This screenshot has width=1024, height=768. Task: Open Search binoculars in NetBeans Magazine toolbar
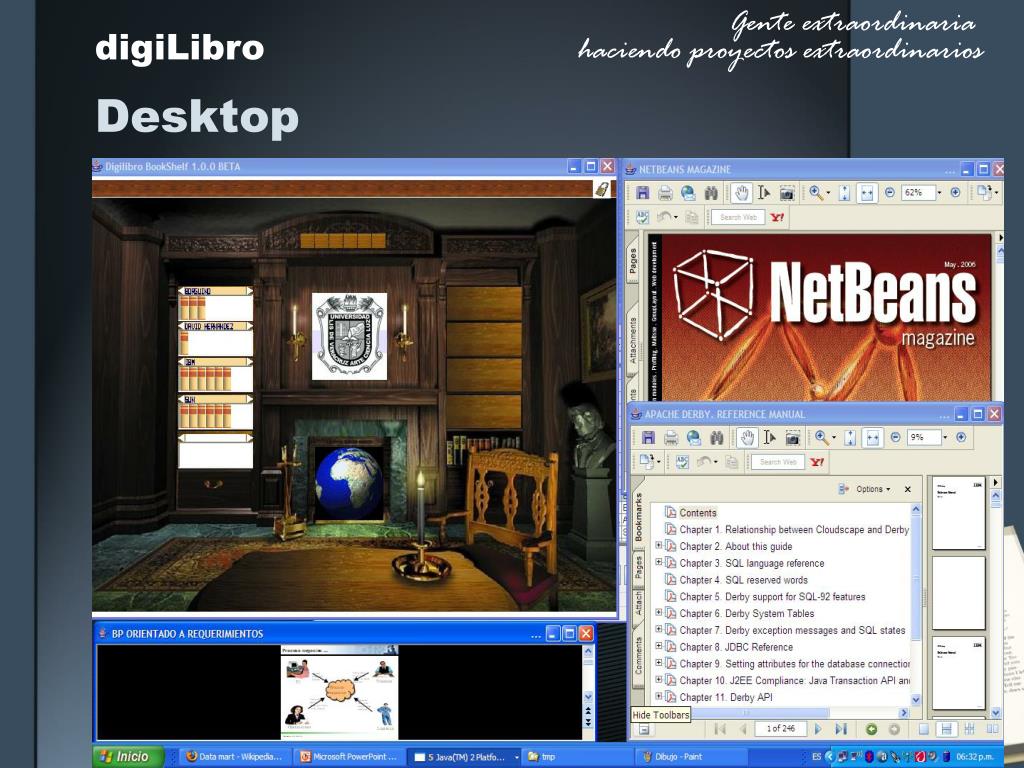(x=711, y=193)
